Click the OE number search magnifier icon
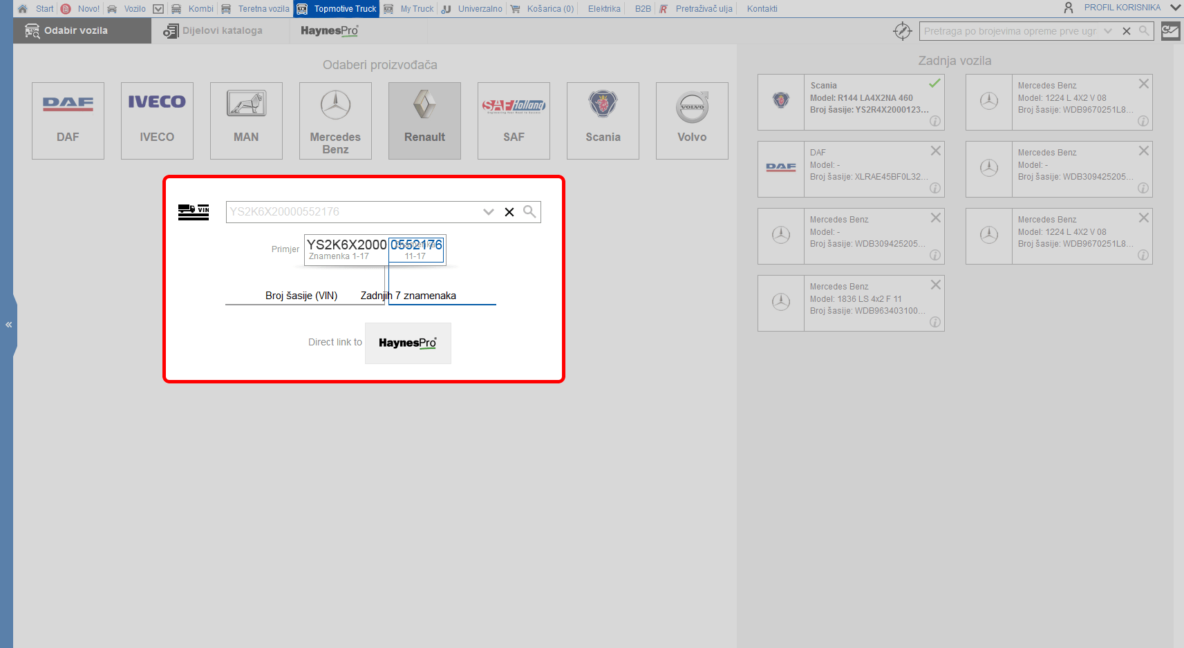Screen dimensions: 1184x648 pos(1145,31)
